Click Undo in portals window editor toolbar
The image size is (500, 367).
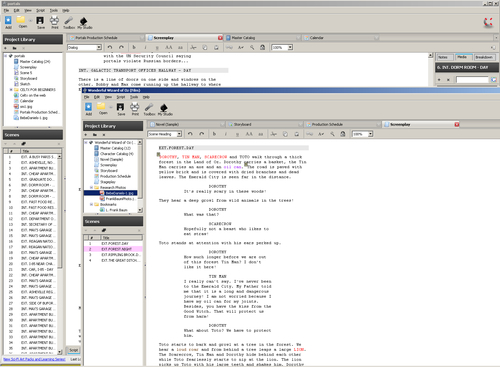pyautogui.click(x=110, y=48)
